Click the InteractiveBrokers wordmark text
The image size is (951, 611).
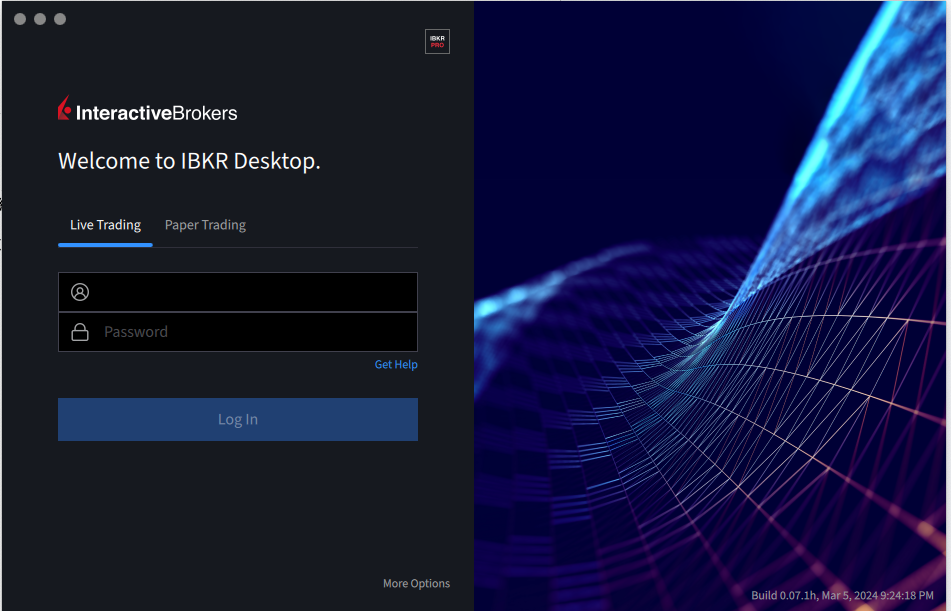157,113
